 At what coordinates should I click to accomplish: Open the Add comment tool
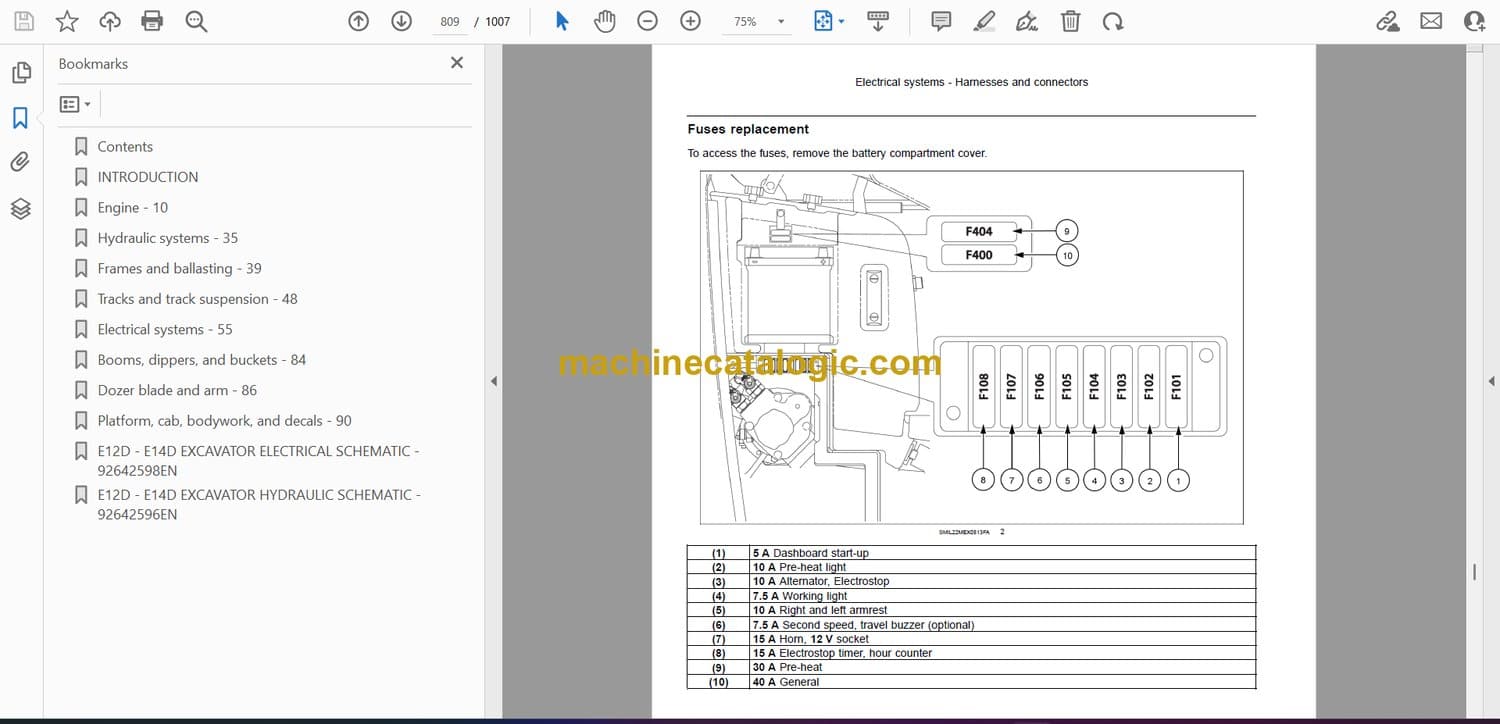940,21
